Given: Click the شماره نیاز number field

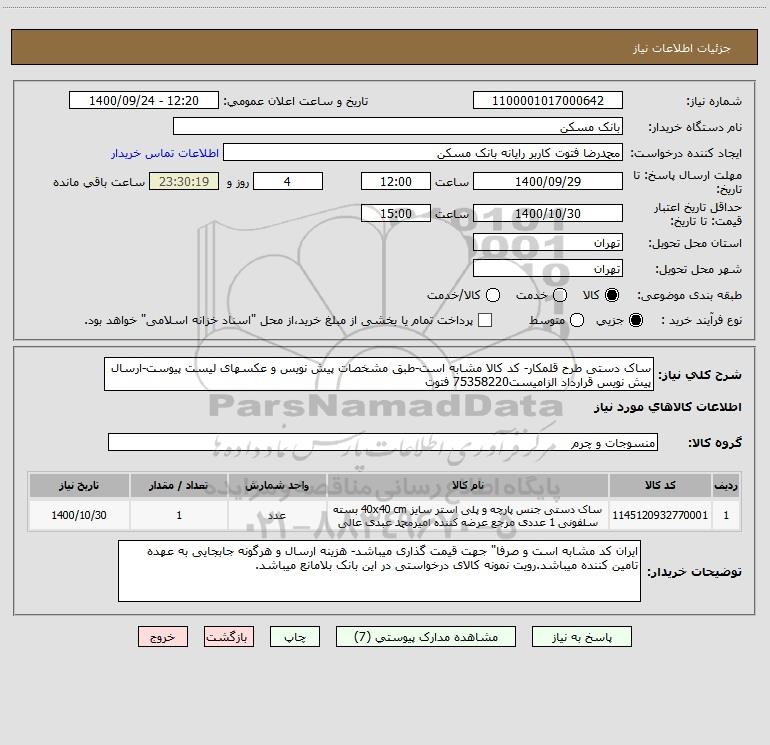Looking at the screenshot, I should pyautogui.click(x=548, y=100).
